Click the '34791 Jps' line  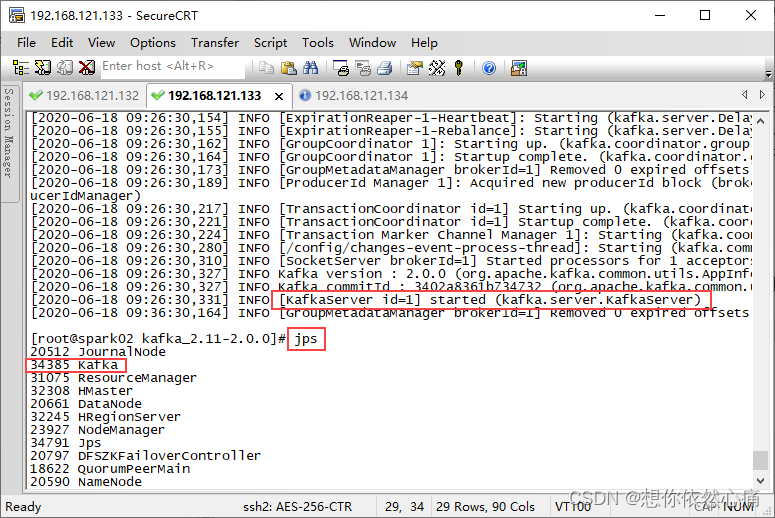coord(65,442)
